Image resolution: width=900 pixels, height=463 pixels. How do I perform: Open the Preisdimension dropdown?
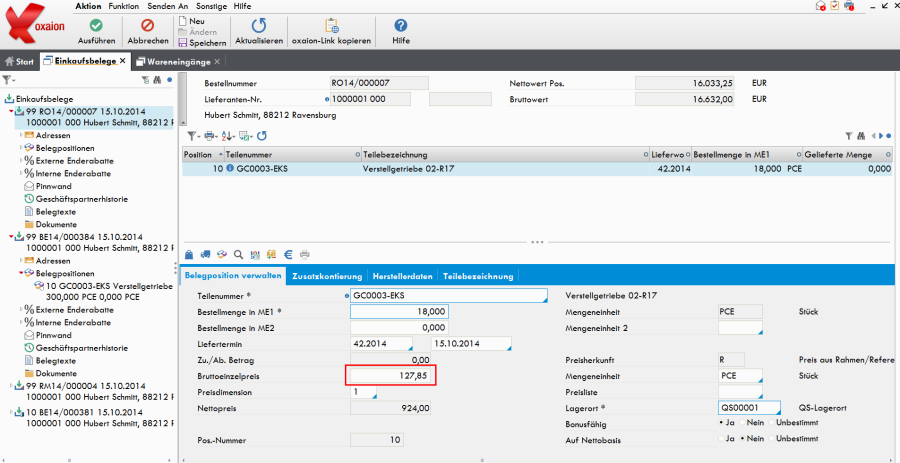(x=374, y=395)
